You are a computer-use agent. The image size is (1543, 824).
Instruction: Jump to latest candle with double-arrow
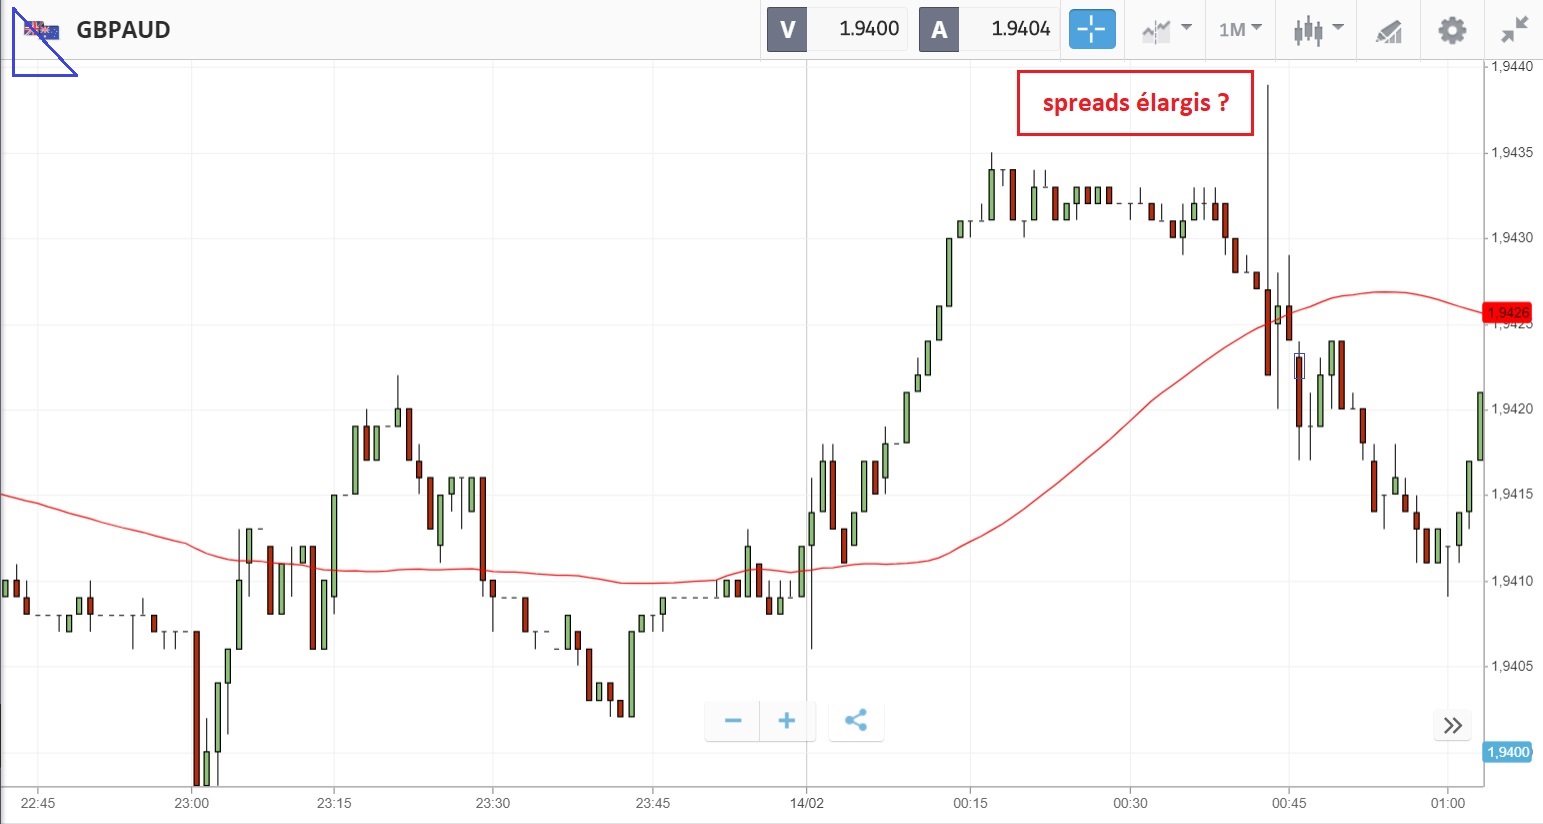tap(1453, 725)
